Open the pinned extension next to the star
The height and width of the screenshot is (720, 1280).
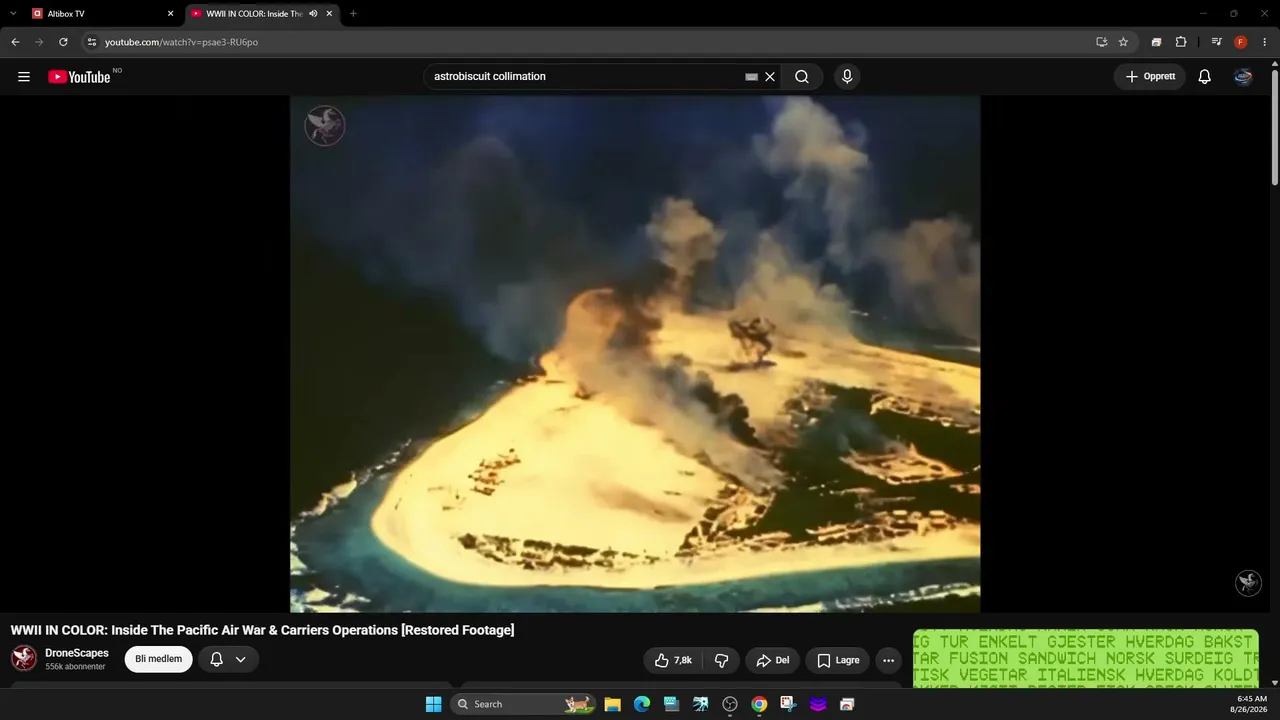click(1156, 42)
